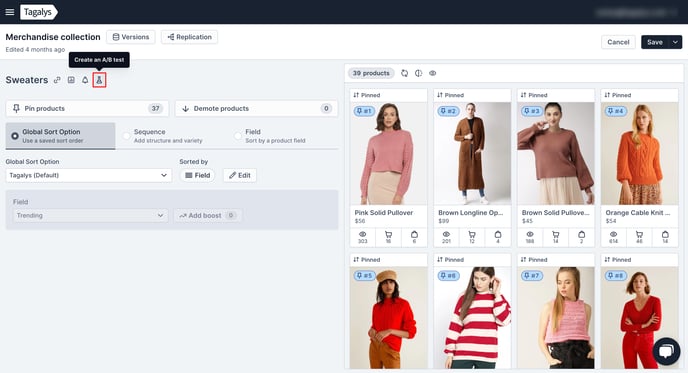Image resolution: width=688 pixels, height=373 pixels.
Task: Click the #2 pin badge
Action: (x=448, y=111)
